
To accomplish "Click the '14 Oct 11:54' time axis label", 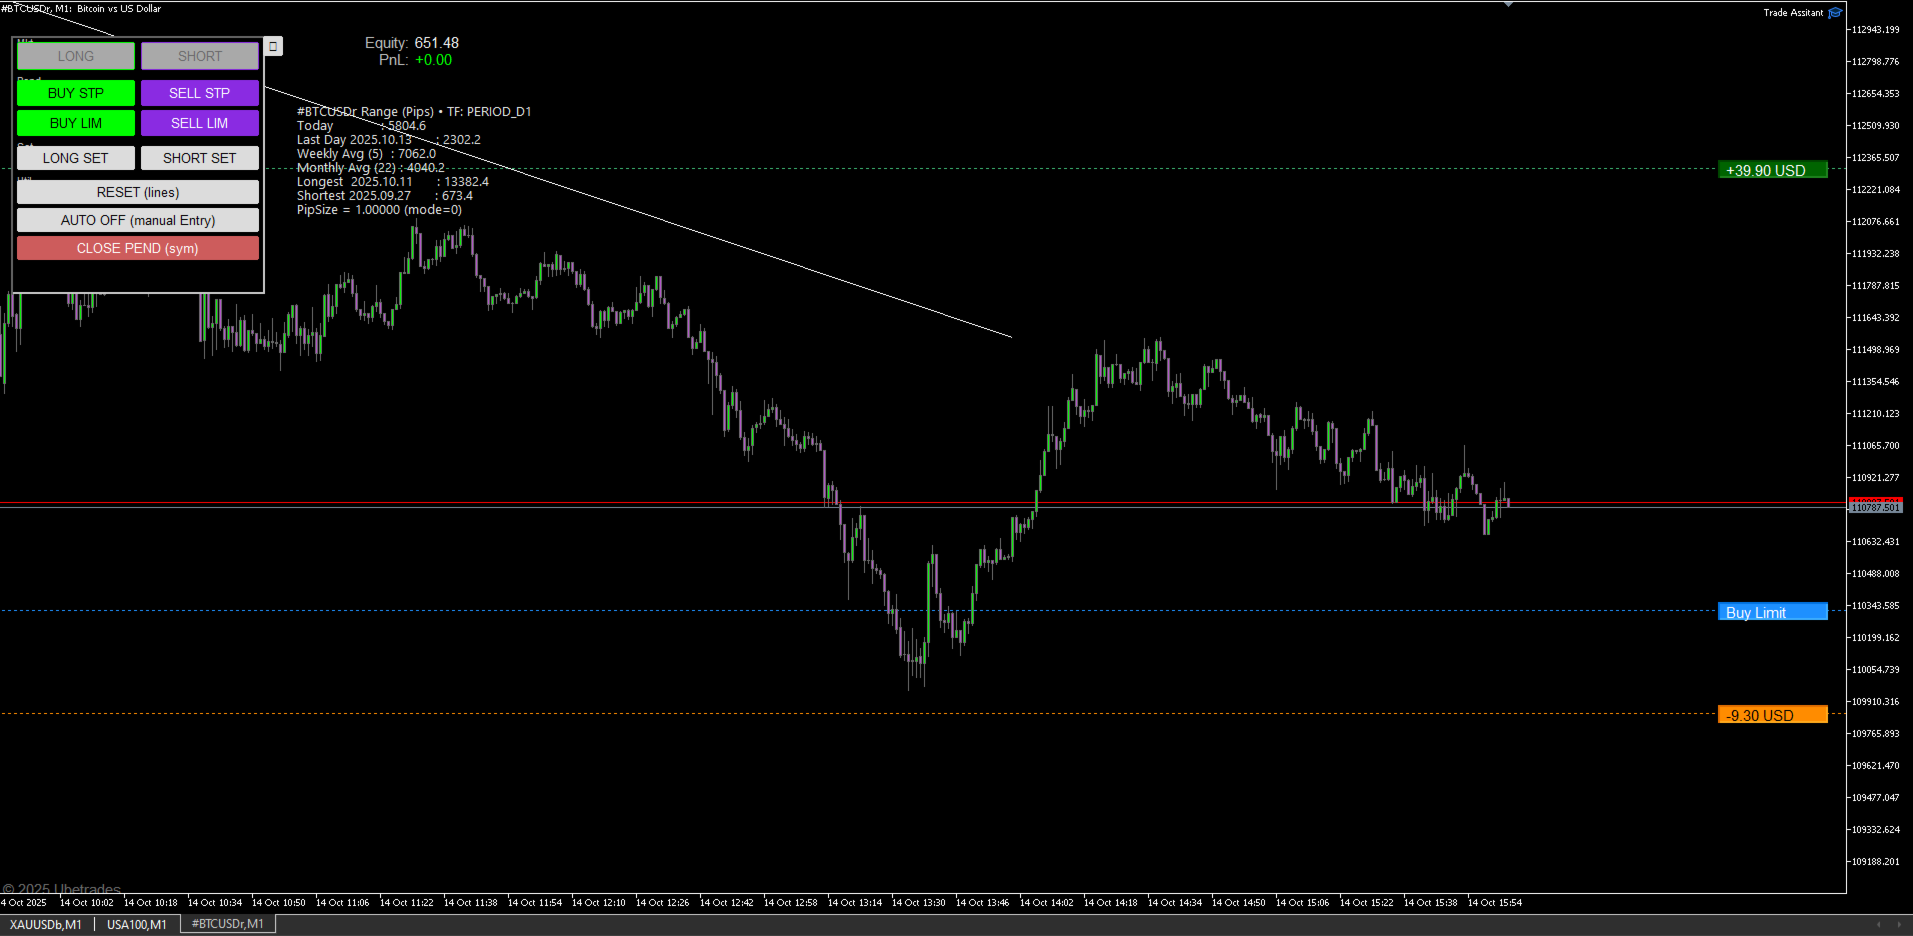I will [x=535, y=903].
